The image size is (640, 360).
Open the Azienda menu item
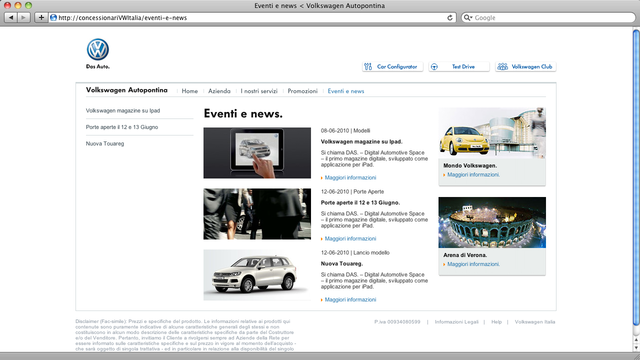pyautogui.click(x=219, y=91)
